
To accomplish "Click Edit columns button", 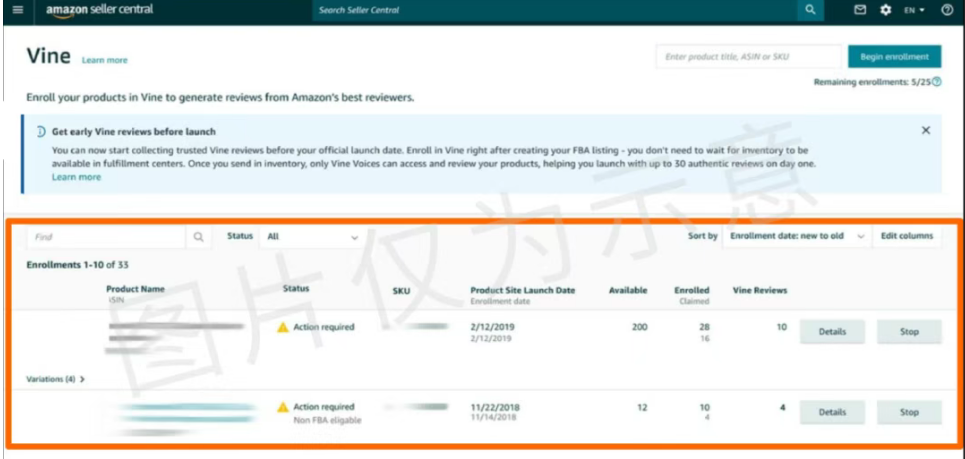I will [x=907, y=236].
